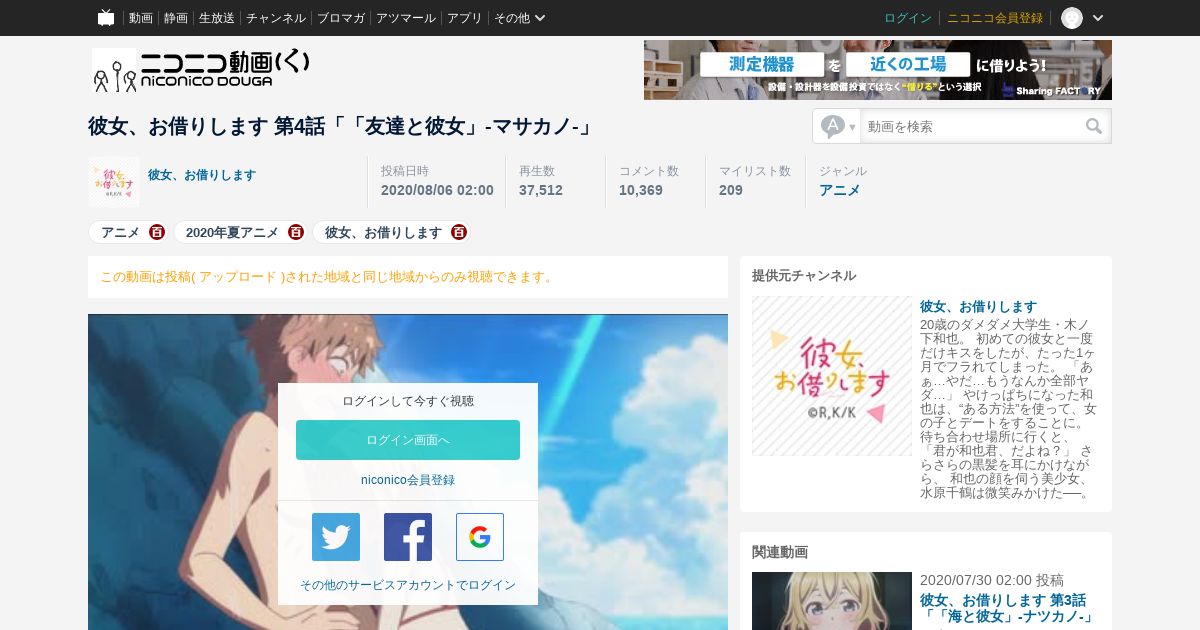Select the 彼女、お借りします tag
The height and width of the screenshot is (630, 1200).
[x=383, y=232]
